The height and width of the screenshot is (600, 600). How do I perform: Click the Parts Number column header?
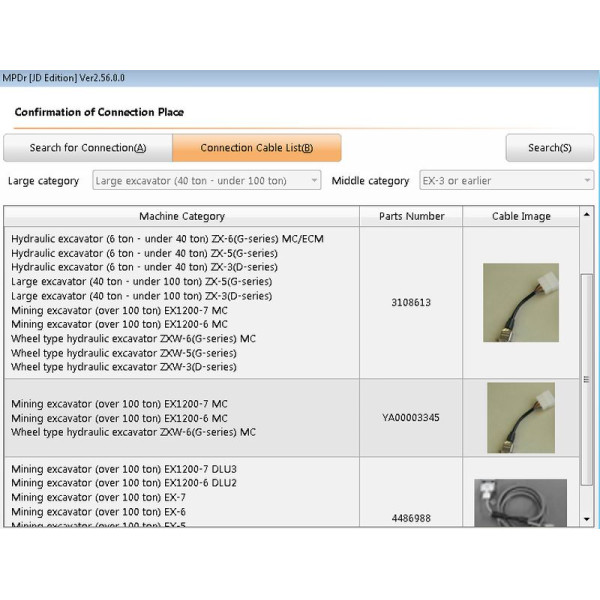[x=411, y=216]
